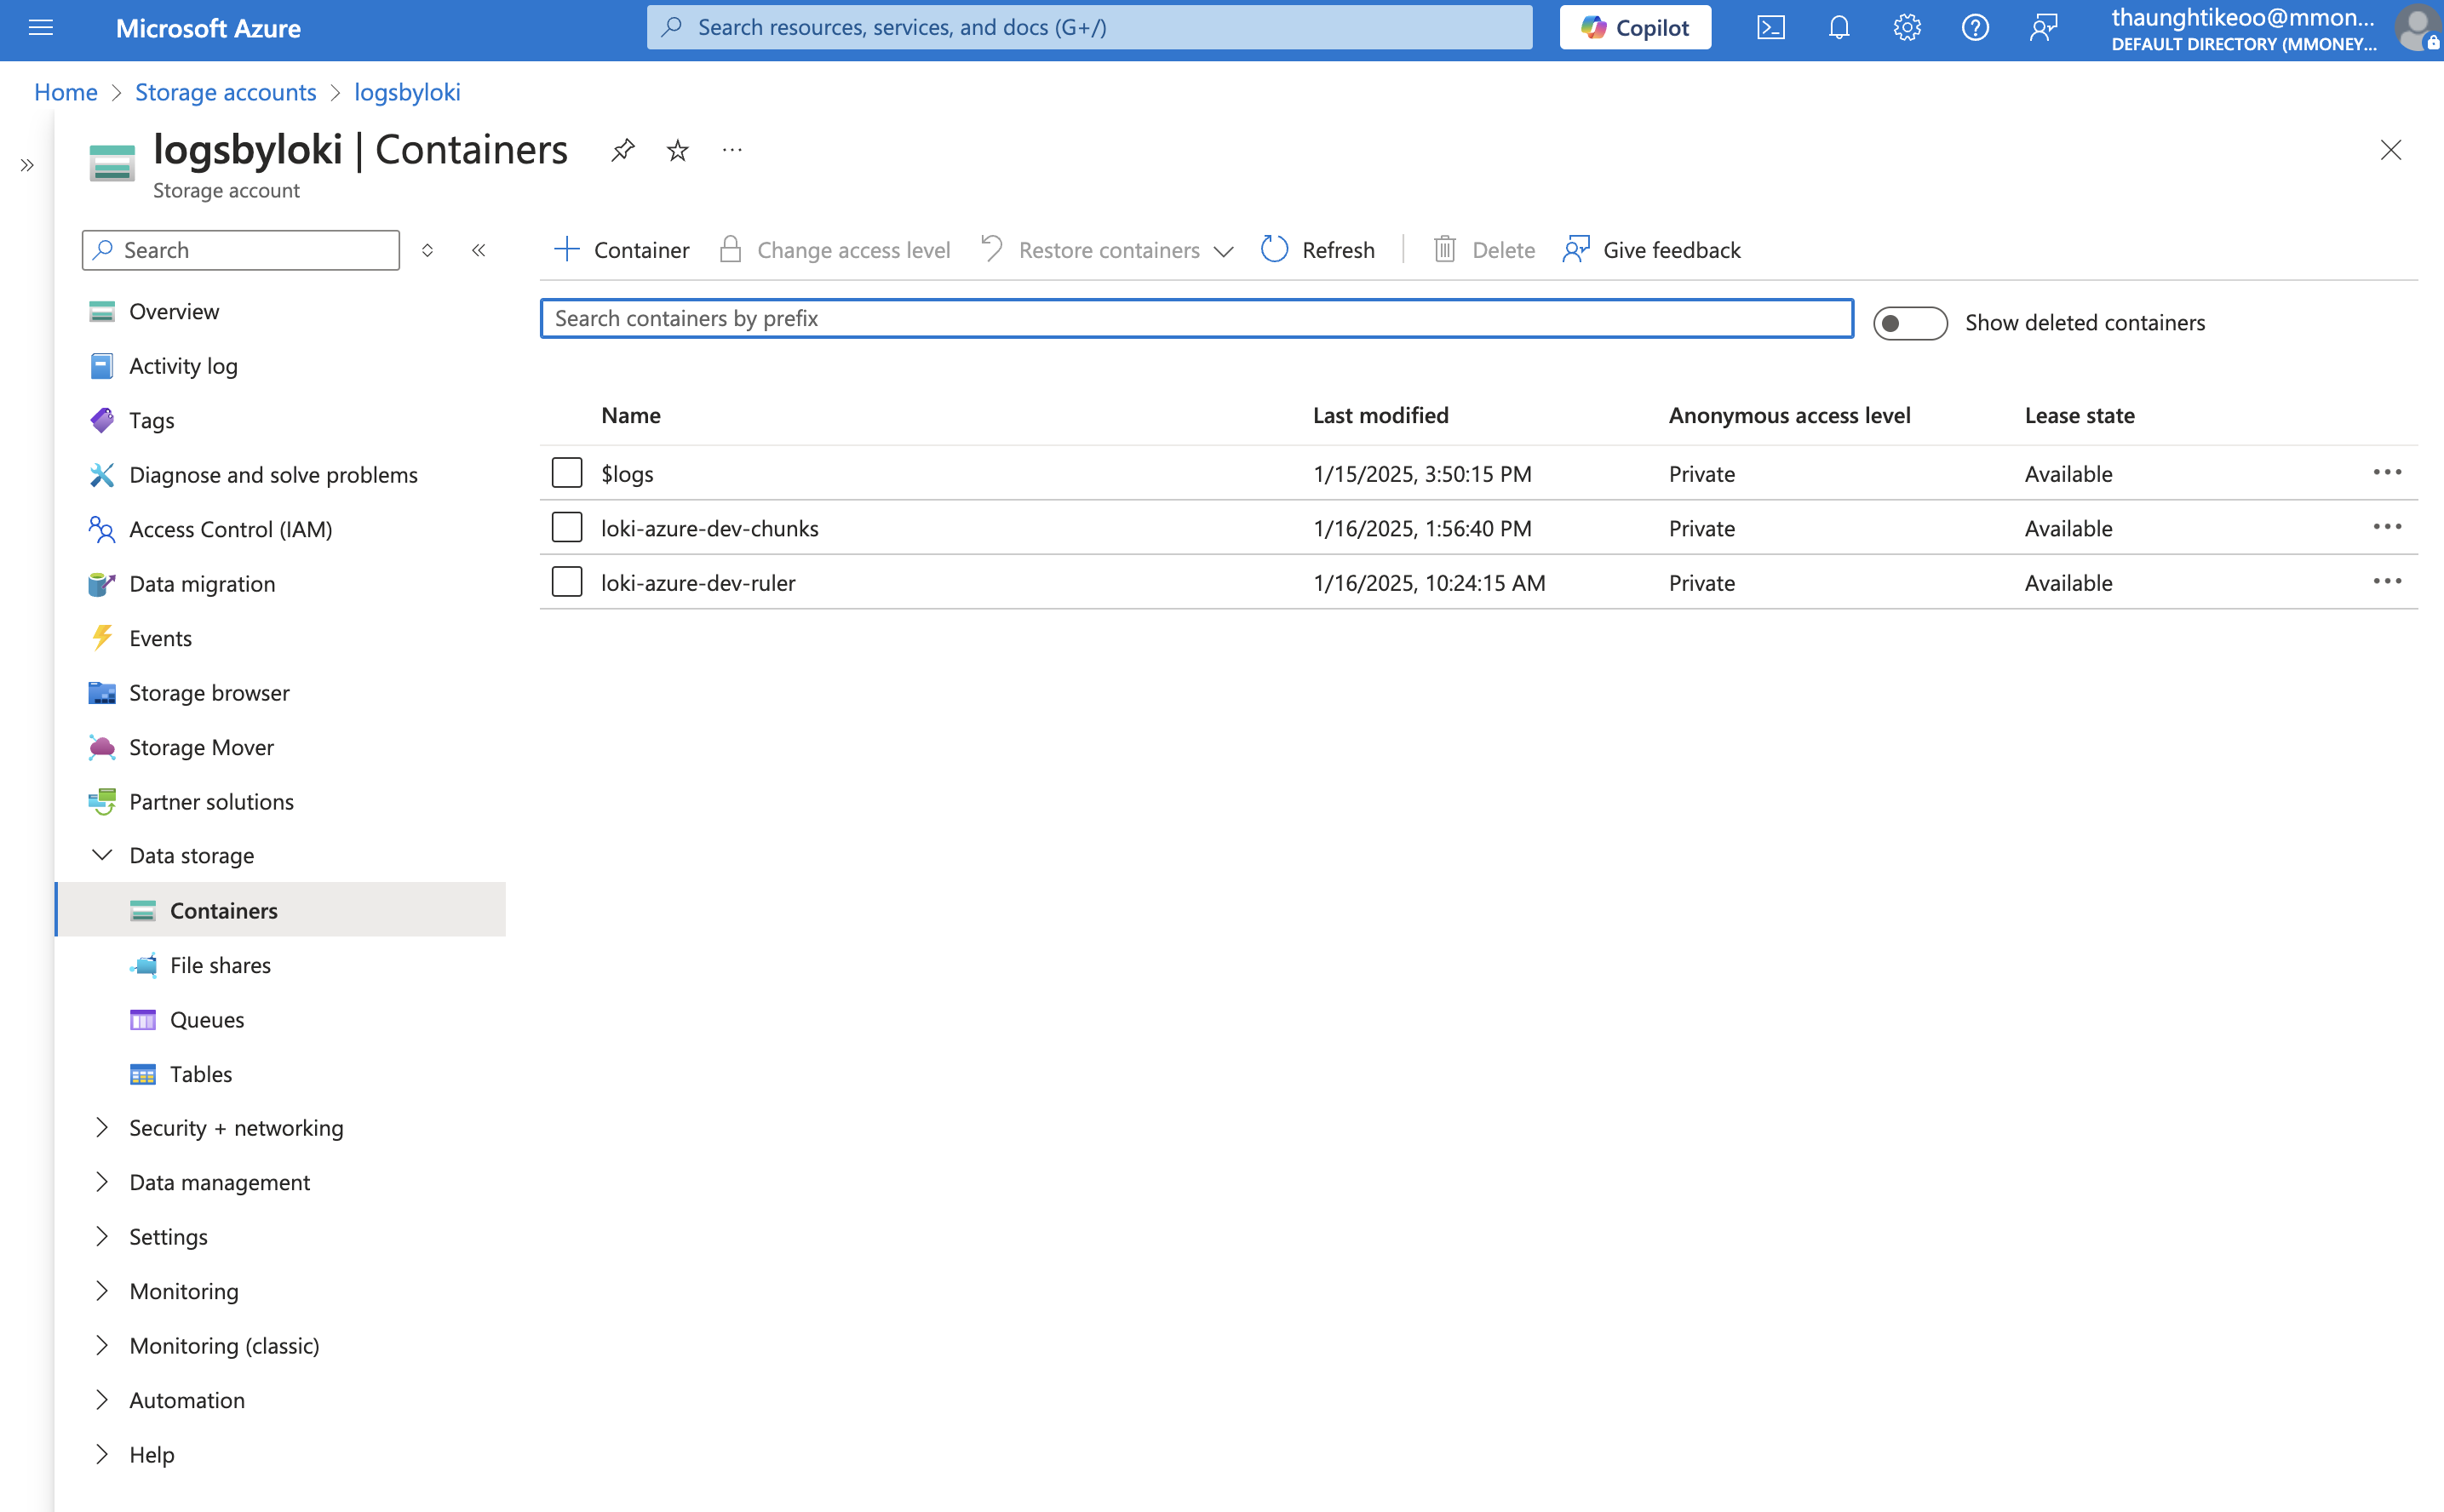Expand the Monitoring section
2444x1512 pixels.
(102, 1290)
